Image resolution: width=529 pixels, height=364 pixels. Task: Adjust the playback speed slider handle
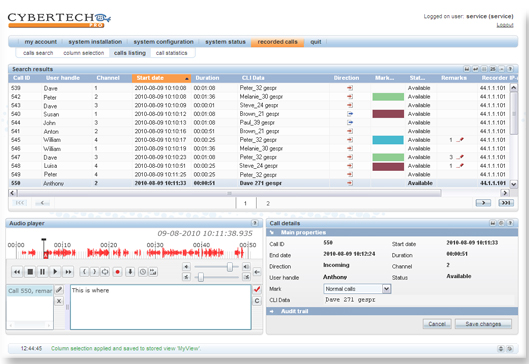pyautogui.click(x=201, y=277)
